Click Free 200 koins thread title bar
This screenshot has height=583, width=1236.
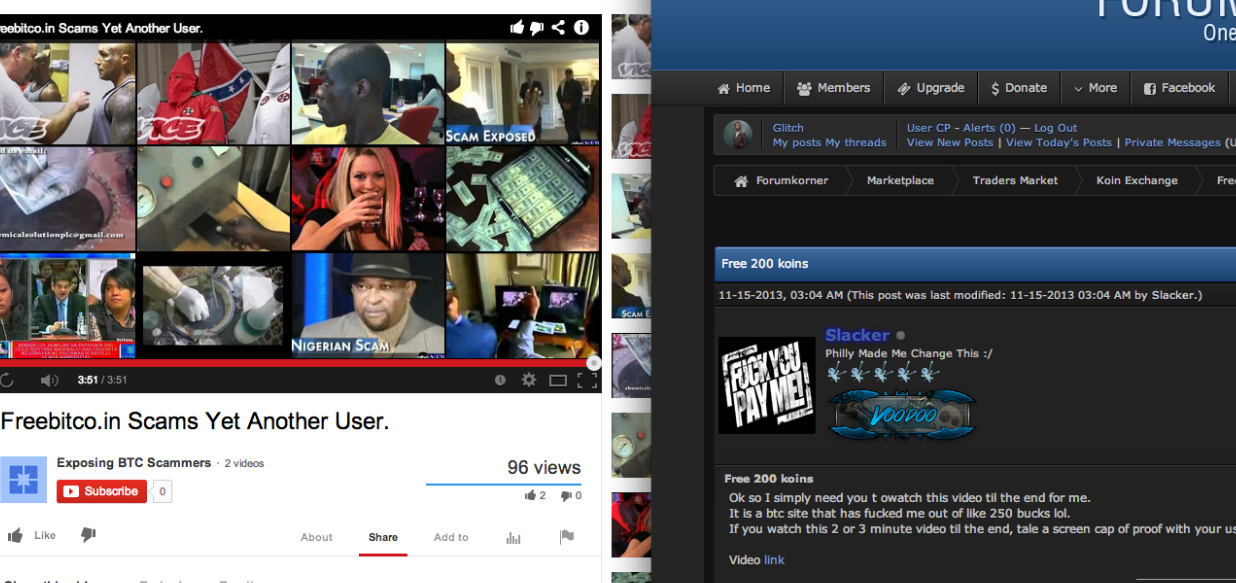tap(975, 264)
